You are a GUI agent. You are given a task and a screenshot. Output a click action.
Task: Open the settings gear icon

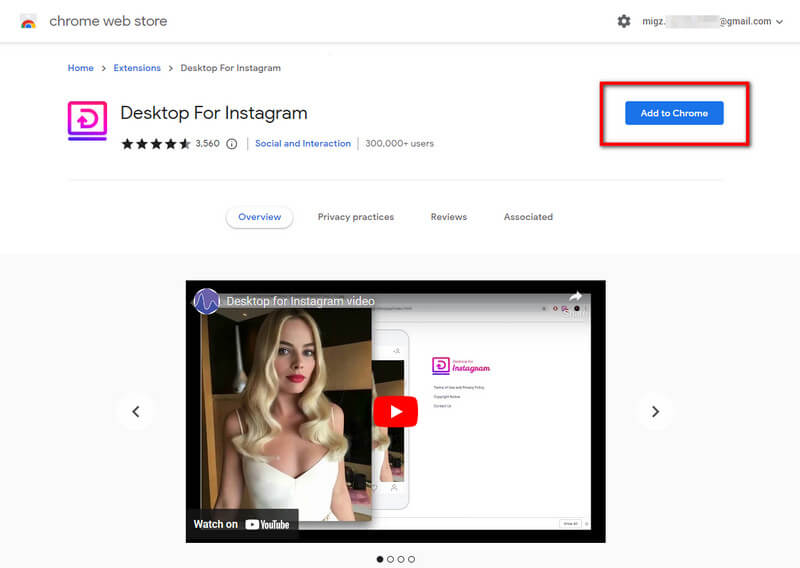(623, 21)
